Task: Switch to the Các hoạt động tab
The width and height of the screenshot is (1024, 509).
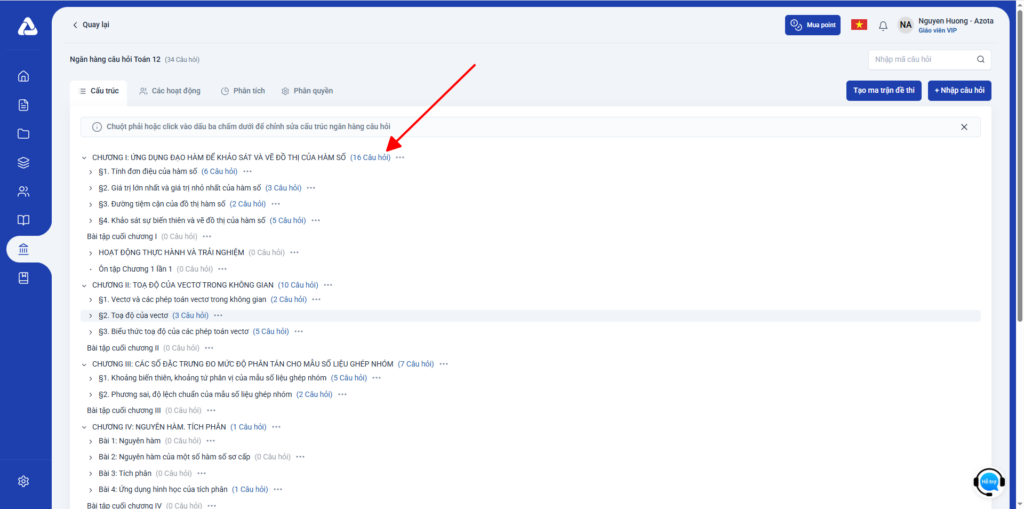Action: 169,91
